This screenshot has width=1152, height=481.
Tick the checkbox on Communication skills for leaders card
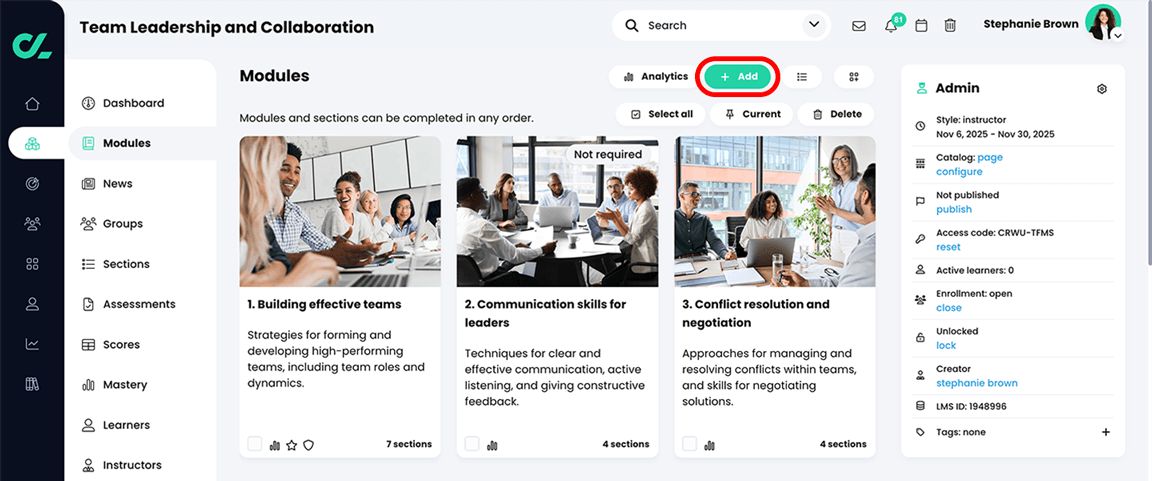coord(472,444)
